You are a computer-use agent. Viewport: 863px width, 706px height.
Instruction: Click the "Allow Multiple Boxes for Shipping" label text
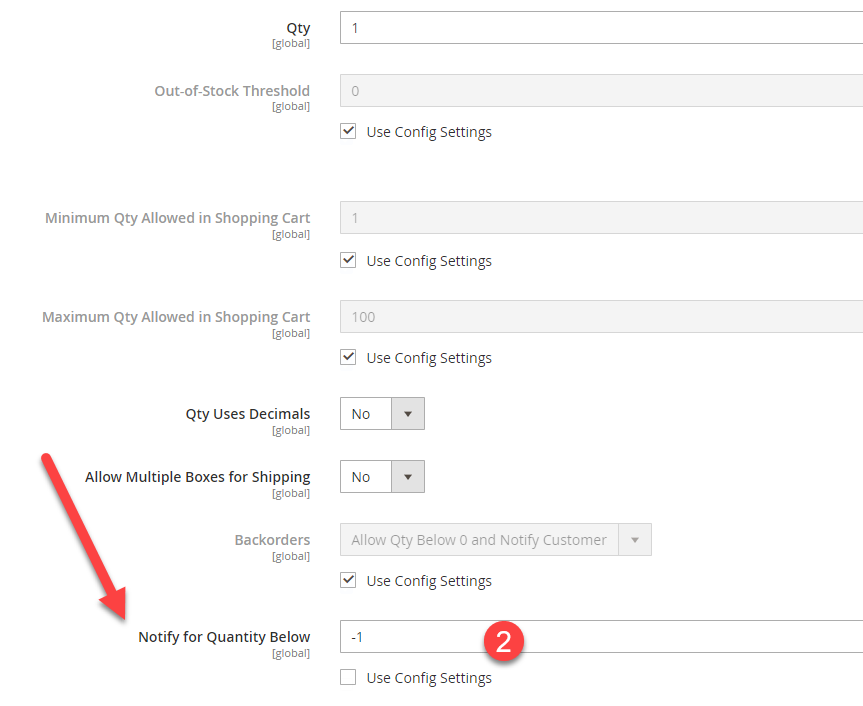[x=198, y=477]
